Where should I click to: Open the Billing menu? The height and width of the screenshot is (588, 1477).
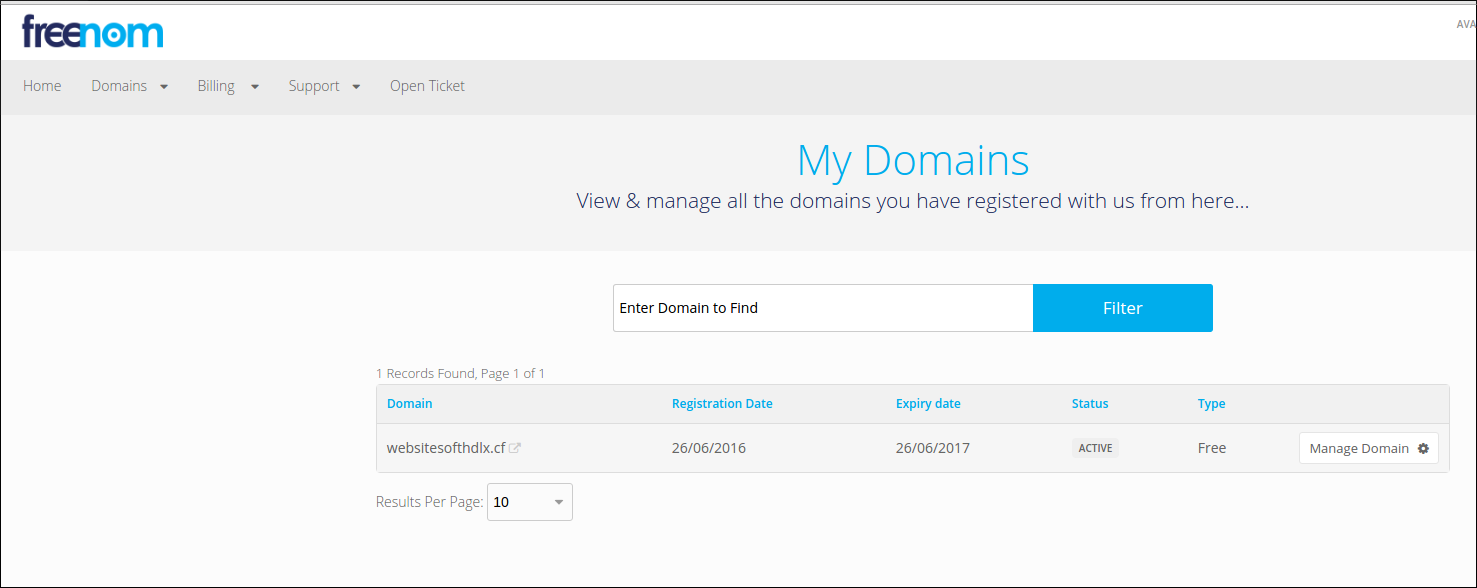coord(216,86)
